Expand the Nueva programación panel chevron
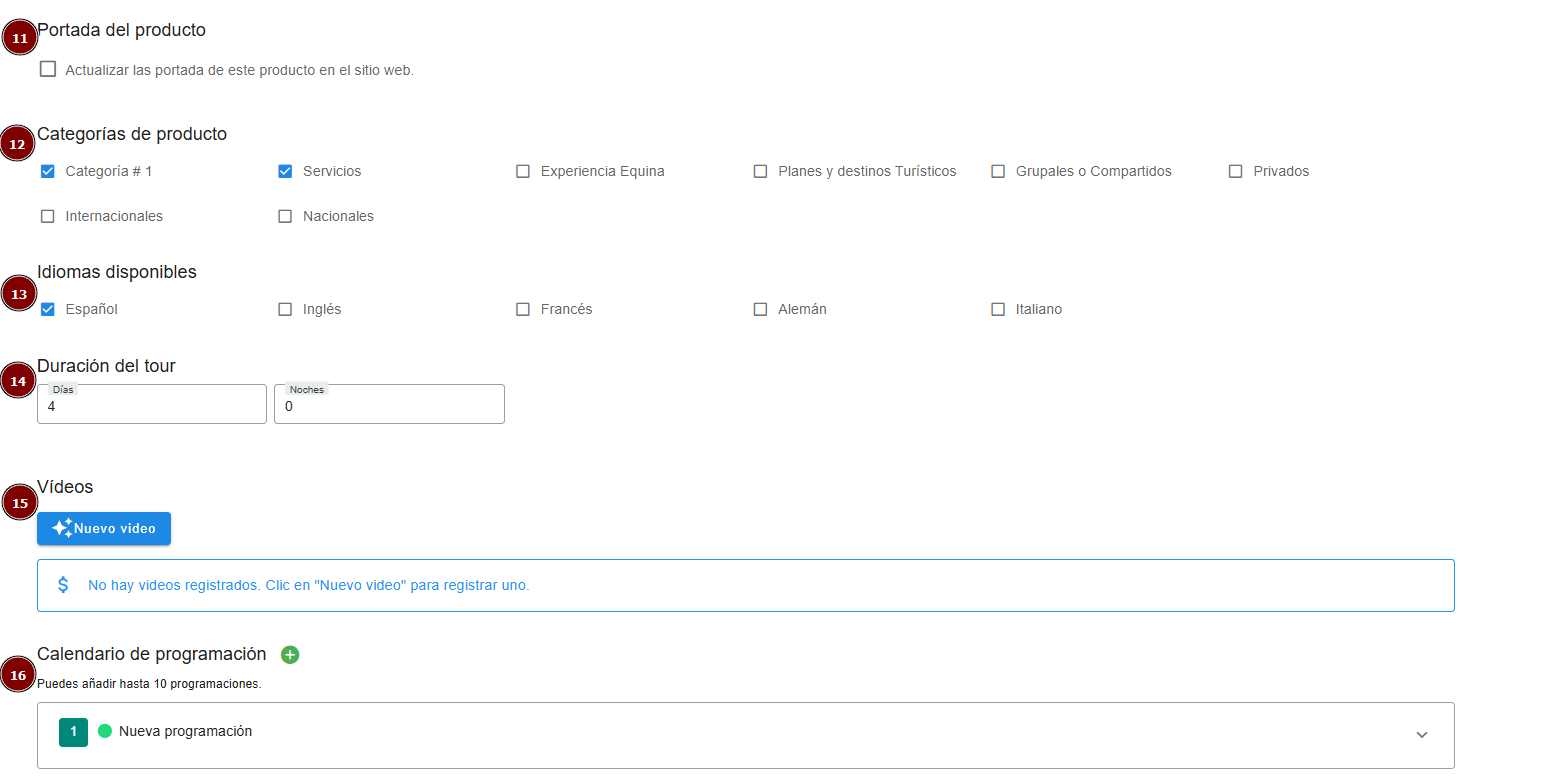 click(1421, 735)
